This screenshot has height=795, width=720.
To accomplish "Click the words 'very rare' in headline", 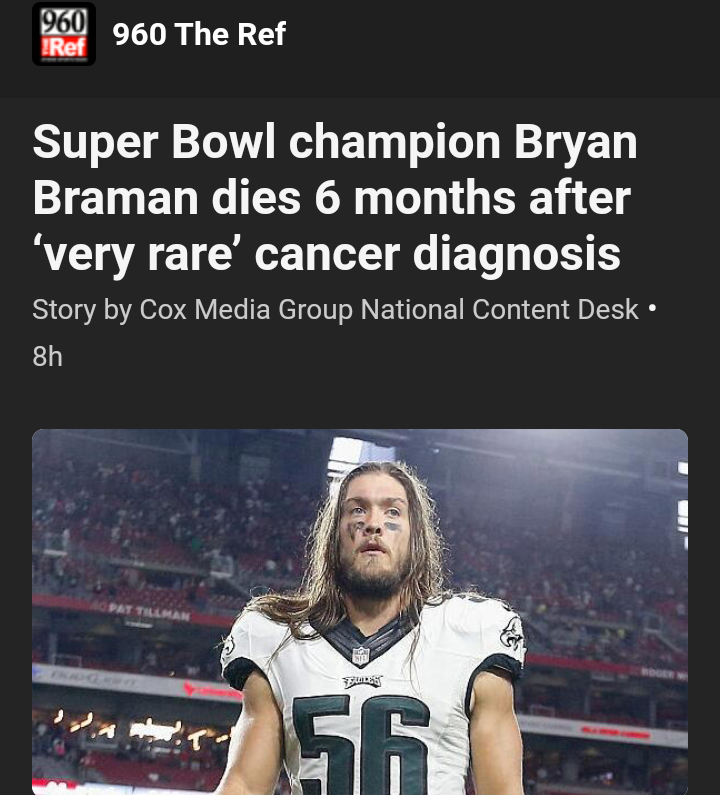I will point(137,255).
